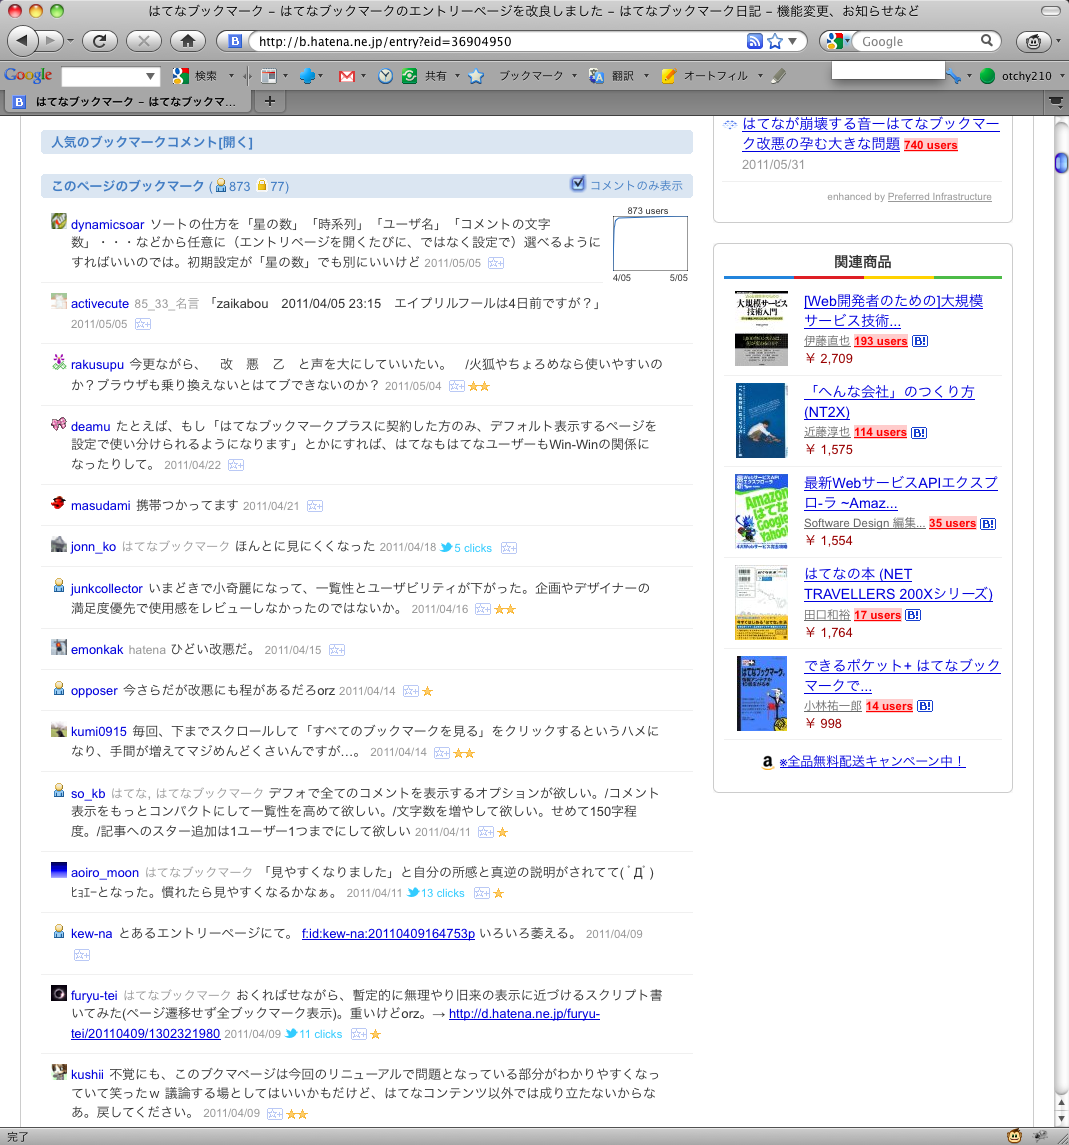Open the Preferred Infrastructure link

point(940,197)
